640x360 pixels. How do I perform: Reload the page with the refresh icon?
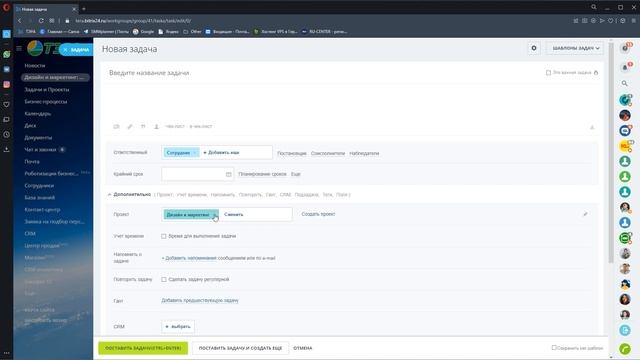pos(41,20)
